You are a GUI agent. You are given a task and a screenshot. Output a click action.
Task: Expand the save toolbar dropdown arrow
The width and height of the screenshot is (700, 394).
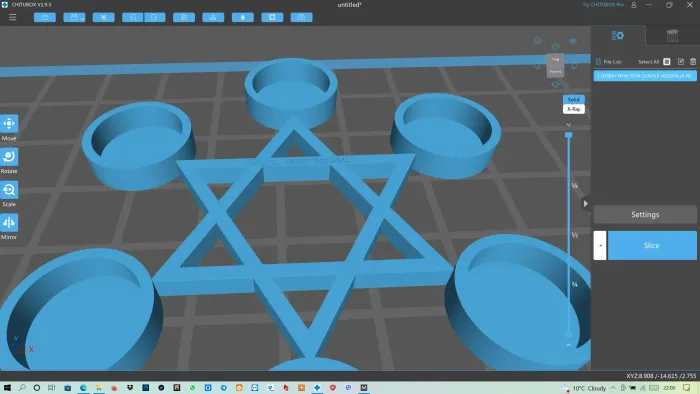83,18
